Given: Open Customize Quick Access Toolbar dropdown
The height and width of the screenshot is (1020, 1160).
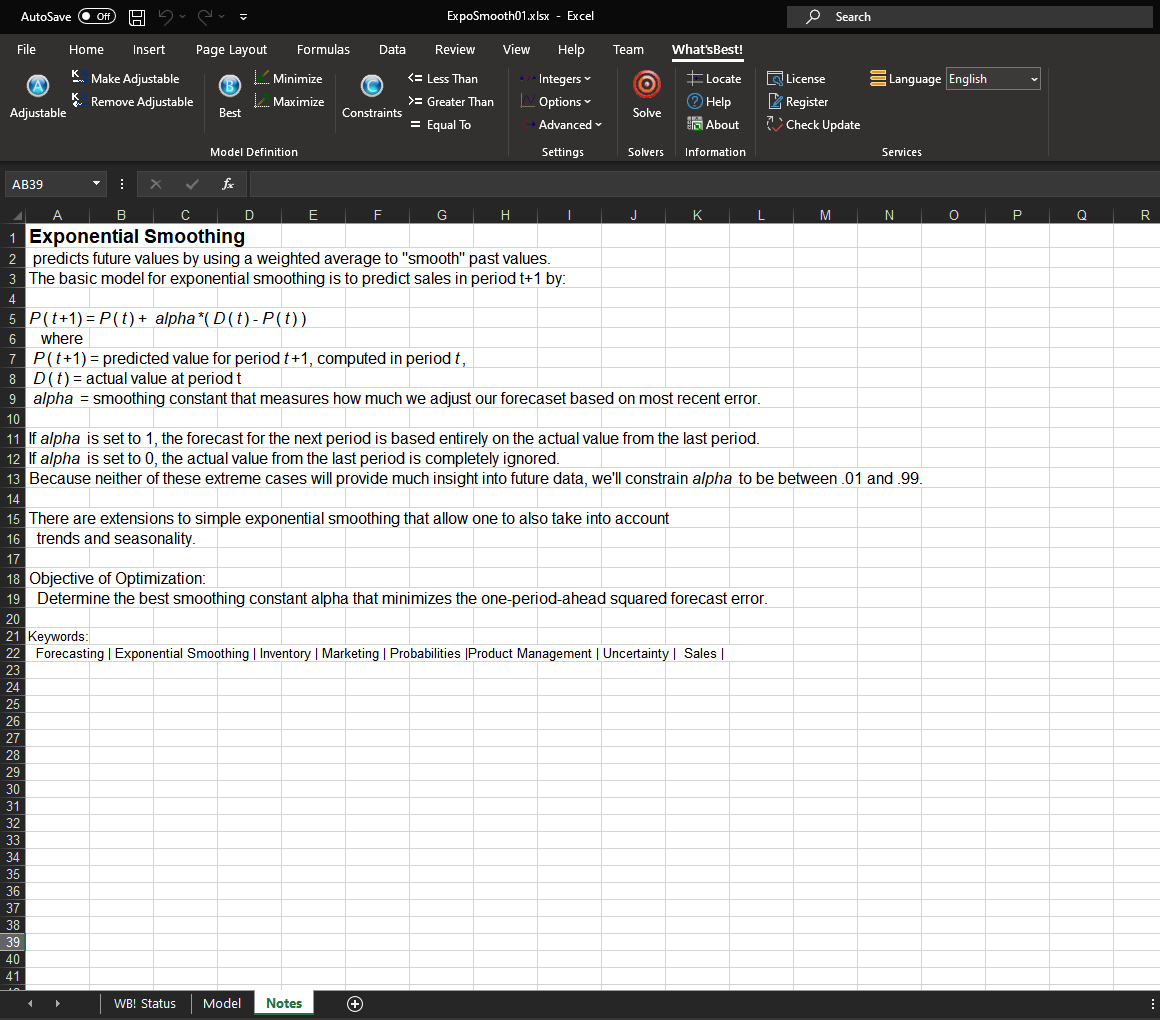Looking at the screenshot, I should (243, 16).
